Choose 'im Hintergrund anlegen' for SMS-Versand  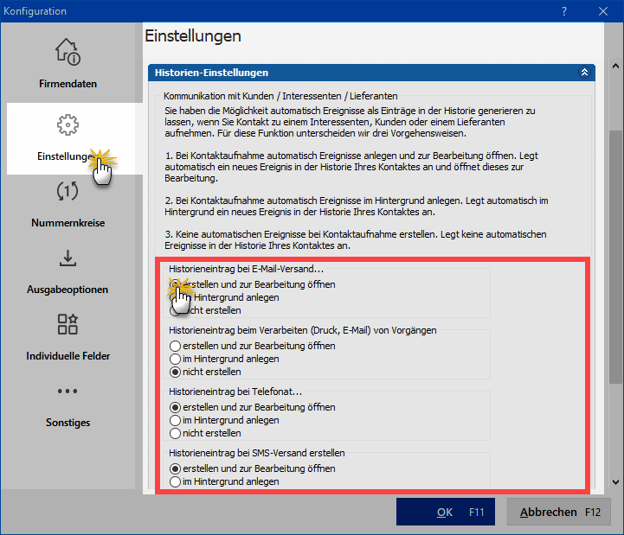click(176, 481)
